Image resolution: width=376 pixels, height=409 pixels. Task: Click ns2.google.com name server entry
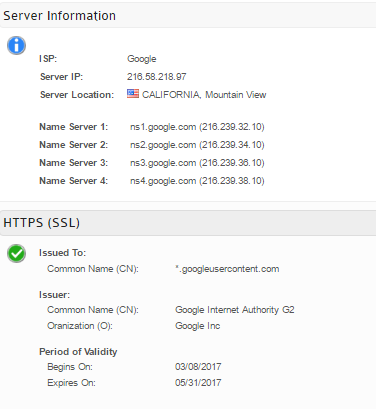pyautogui.click(x=197, y=145)
